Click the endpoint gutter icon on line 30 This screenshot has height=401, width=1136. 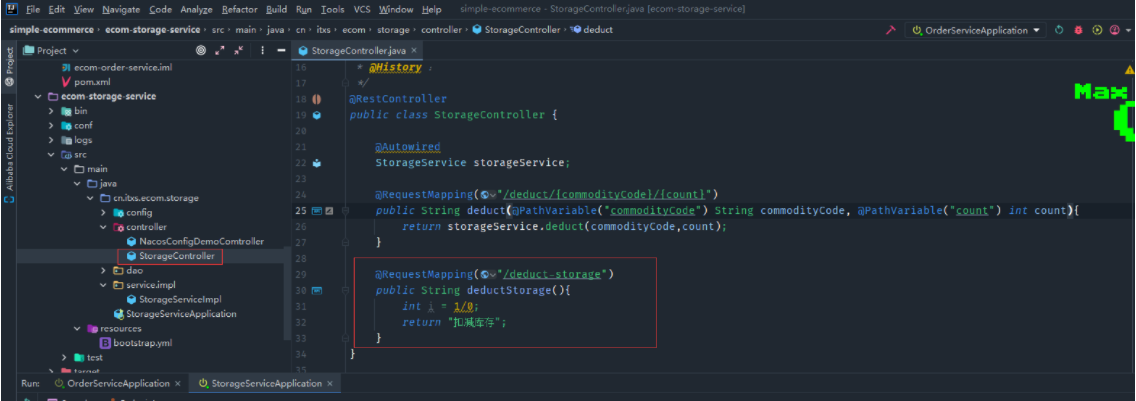(x=317, y=291)
